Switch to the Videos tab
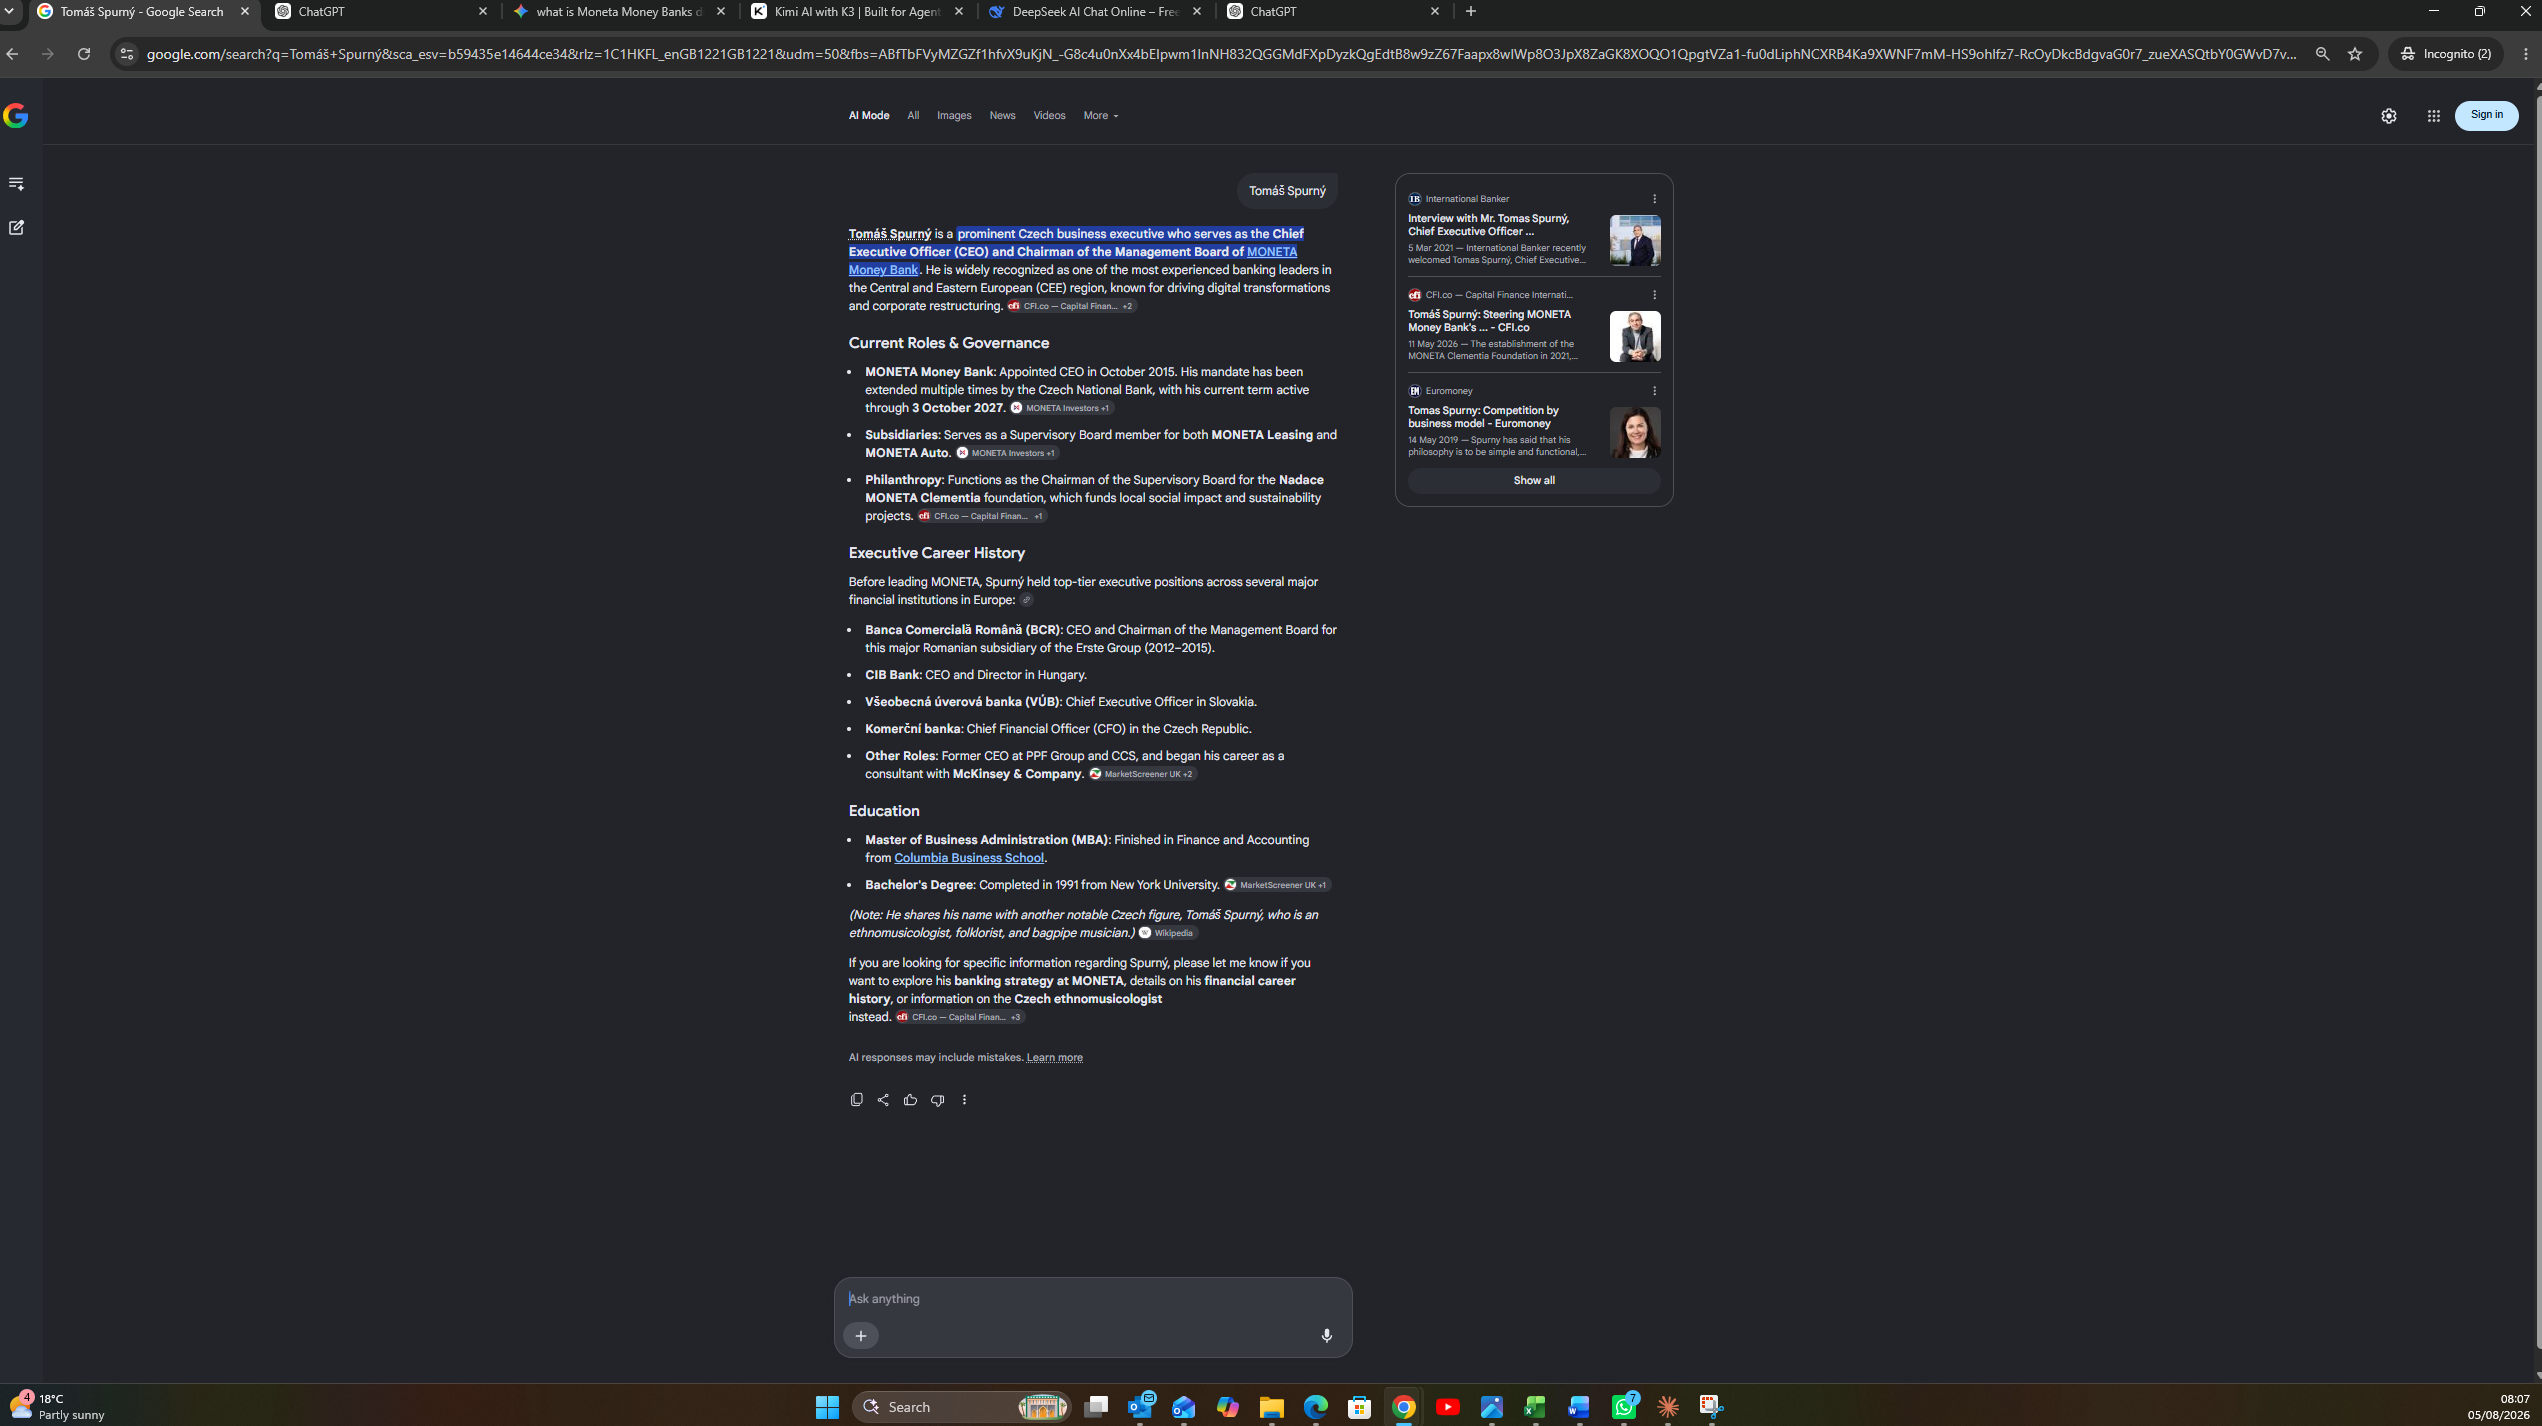2542x1426 pixels. 1049,116
